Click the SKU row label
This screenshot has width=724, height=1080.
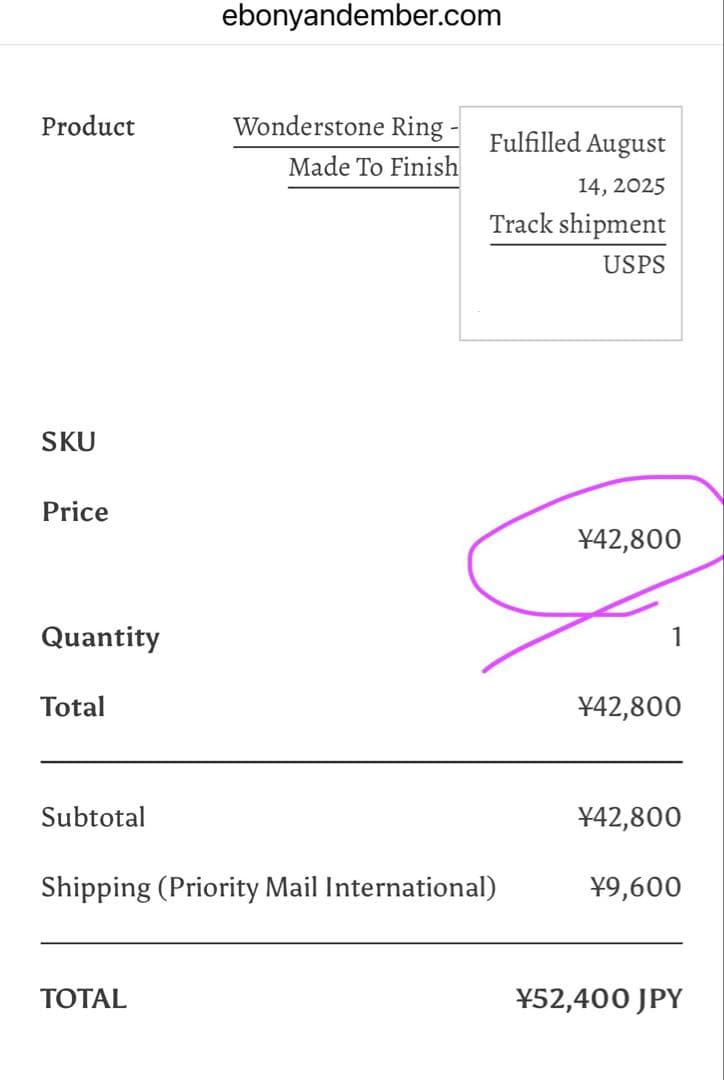(68, 441)
